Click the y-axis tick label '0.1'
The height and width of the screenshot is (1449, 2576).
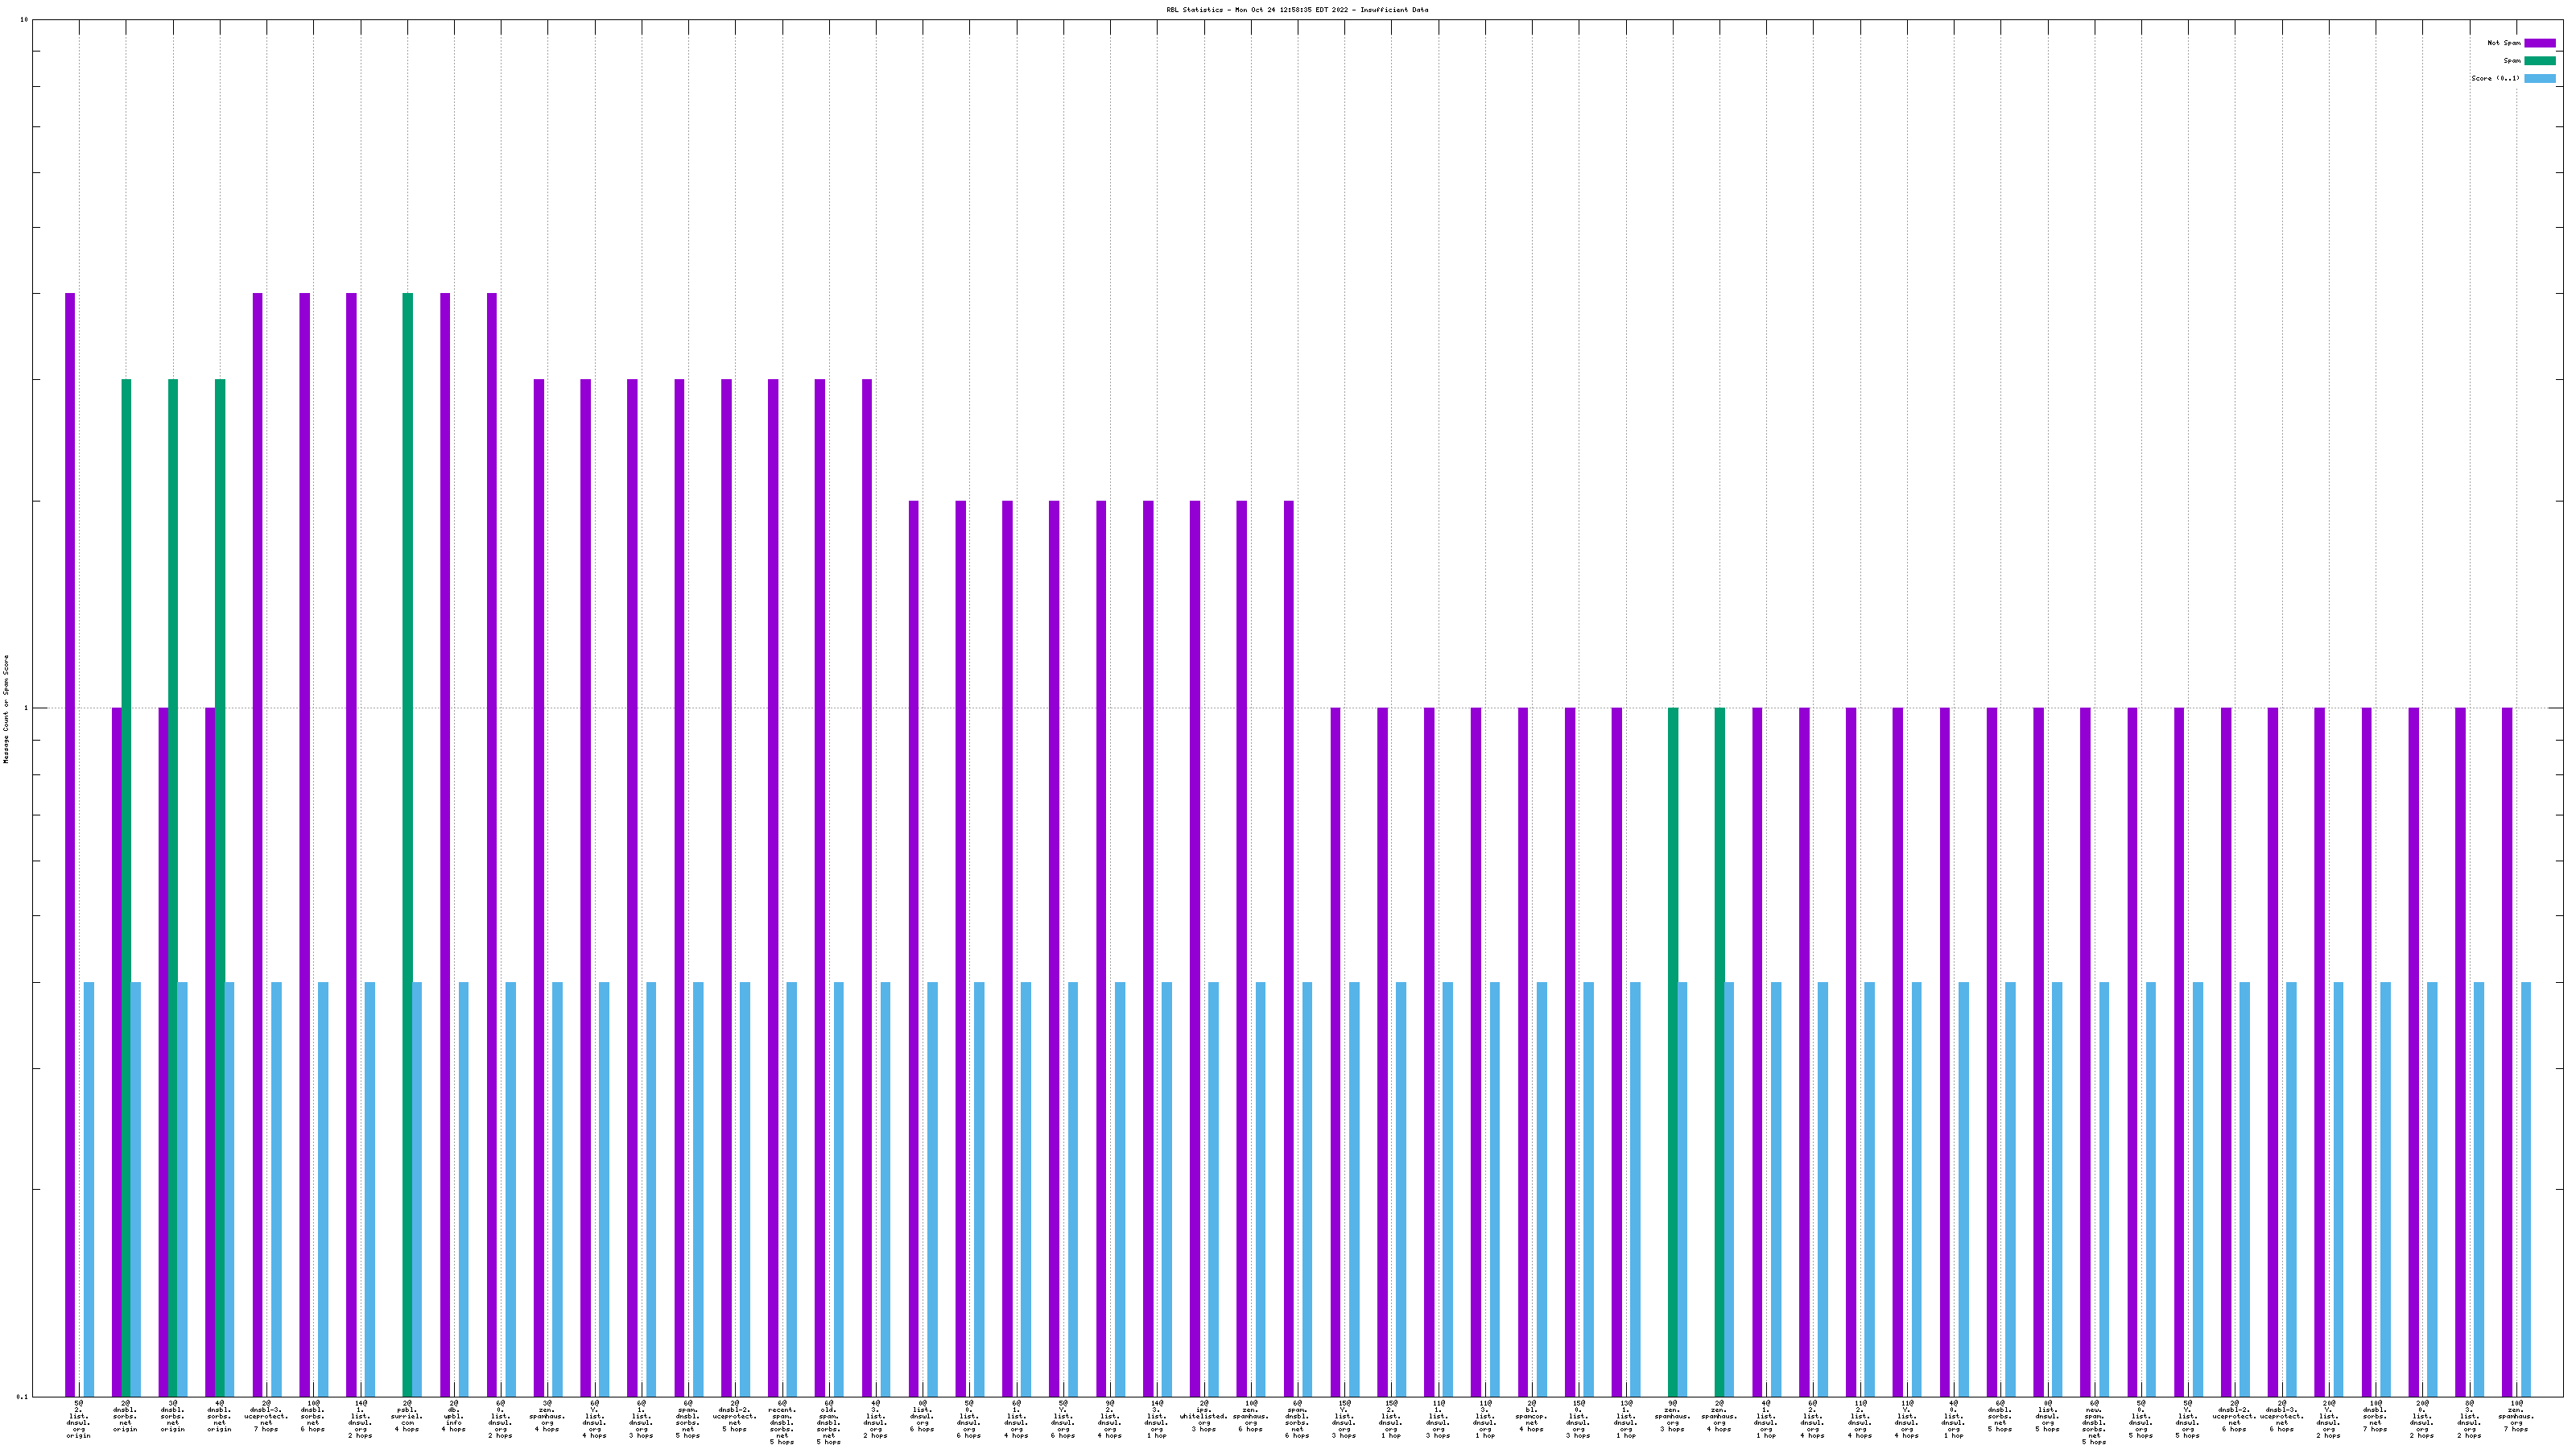pyautogui.click(x=22, y=1397)
